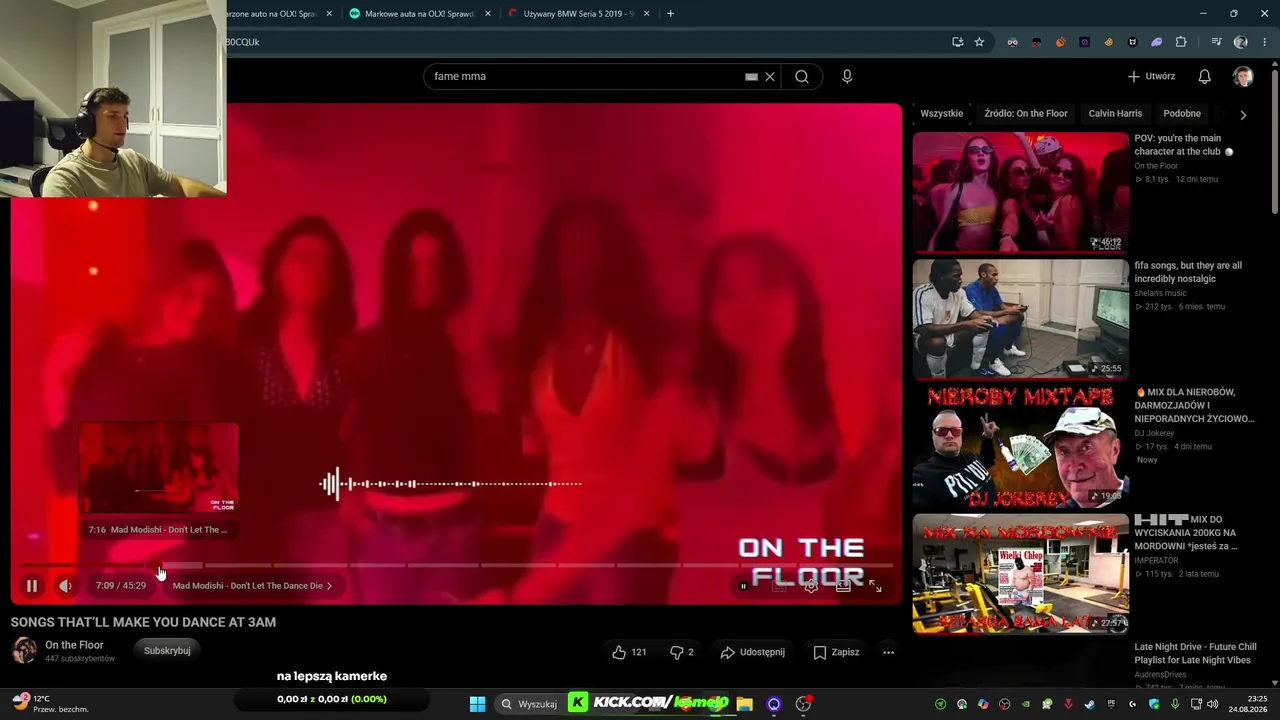Screen dimensions: 1280x720
Task: Expand the chapter 'Mad Modishi - Don't Let The Dance Die'
Action: 252,586
